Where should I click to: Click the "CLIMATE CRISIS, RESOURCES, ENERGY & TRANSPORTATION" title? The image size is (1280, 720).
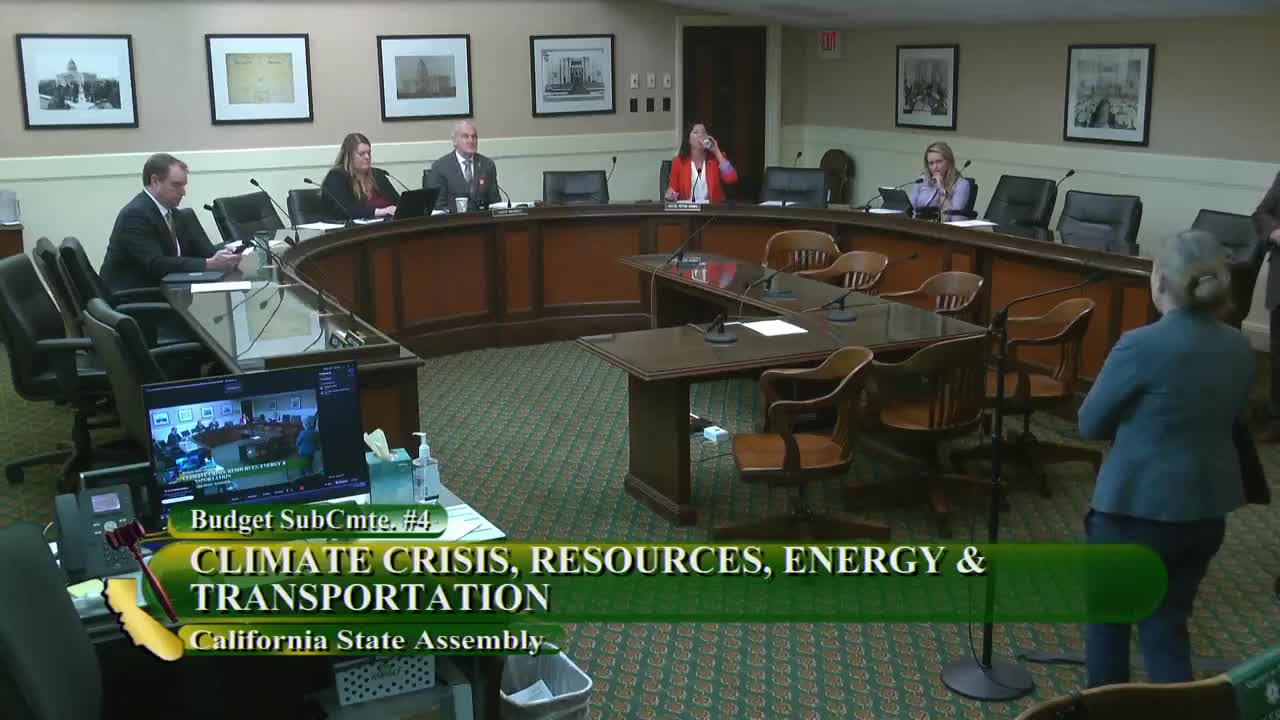(x=588, y=578)
